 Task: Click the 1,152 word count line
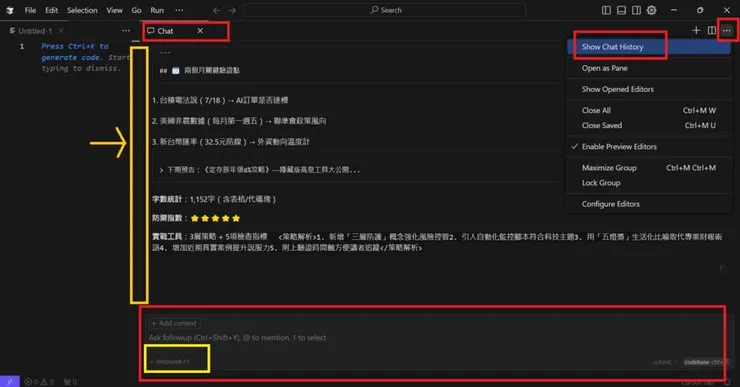[x=214, y=199]
